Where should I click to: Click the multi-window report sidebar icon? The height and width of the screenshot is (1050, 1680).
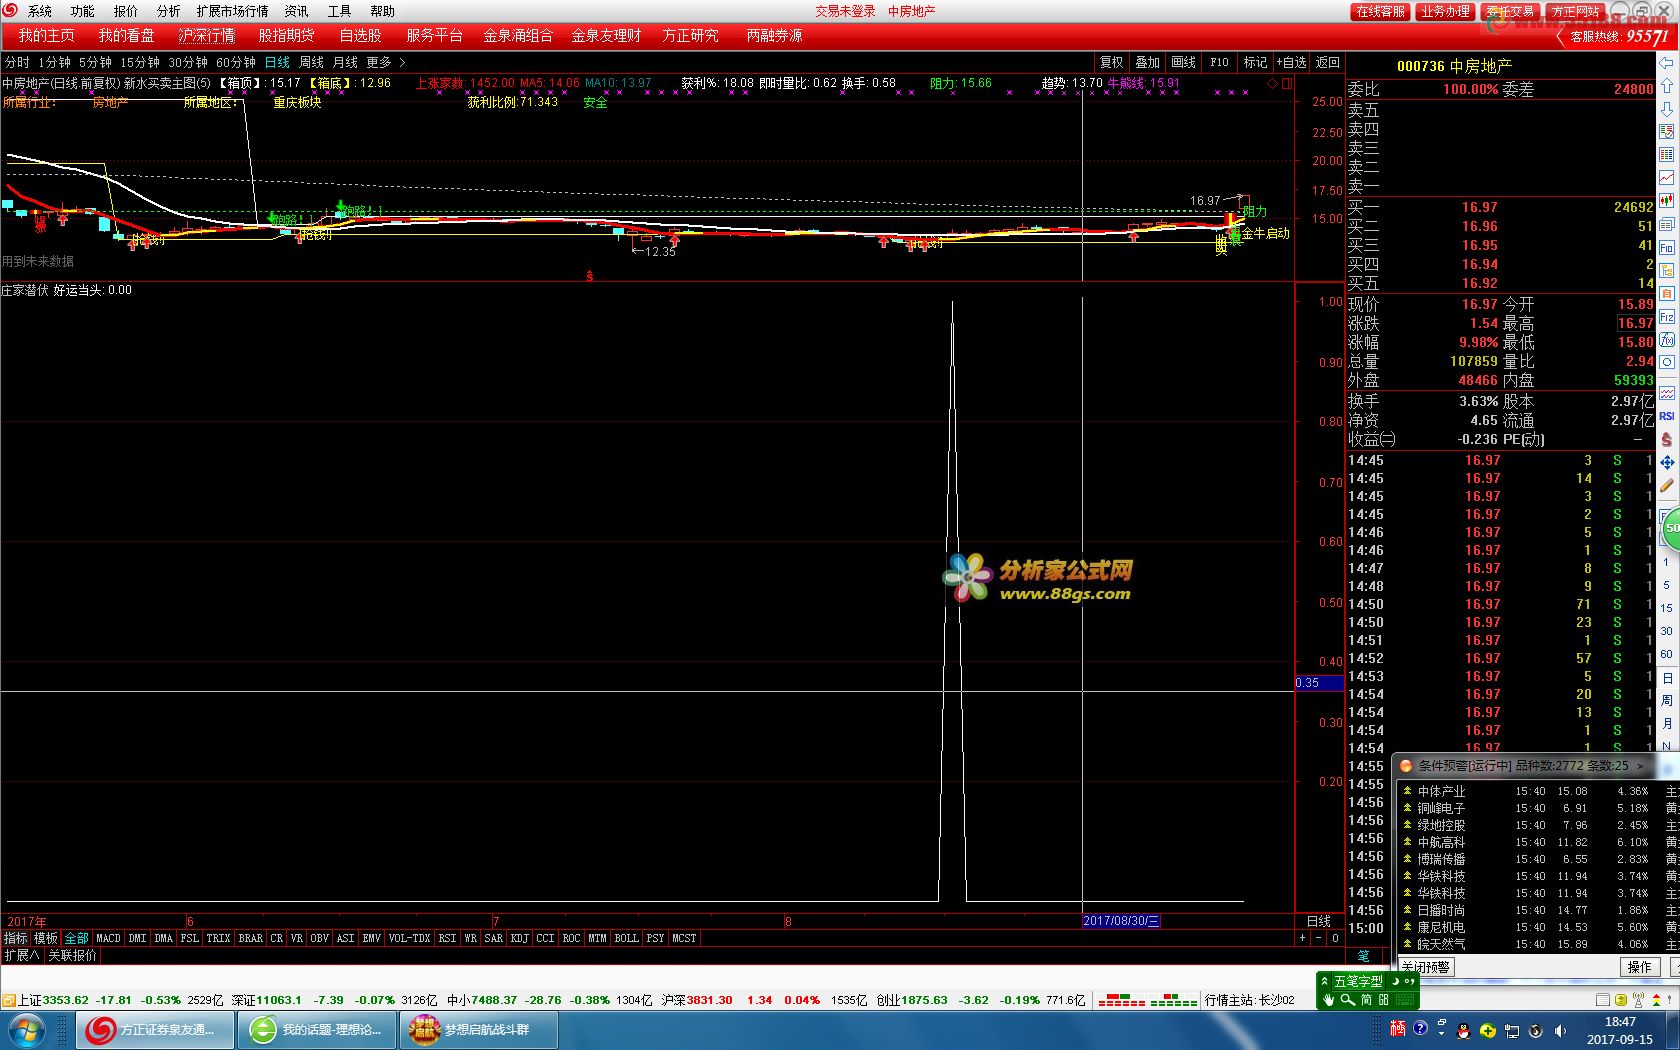1667,224
